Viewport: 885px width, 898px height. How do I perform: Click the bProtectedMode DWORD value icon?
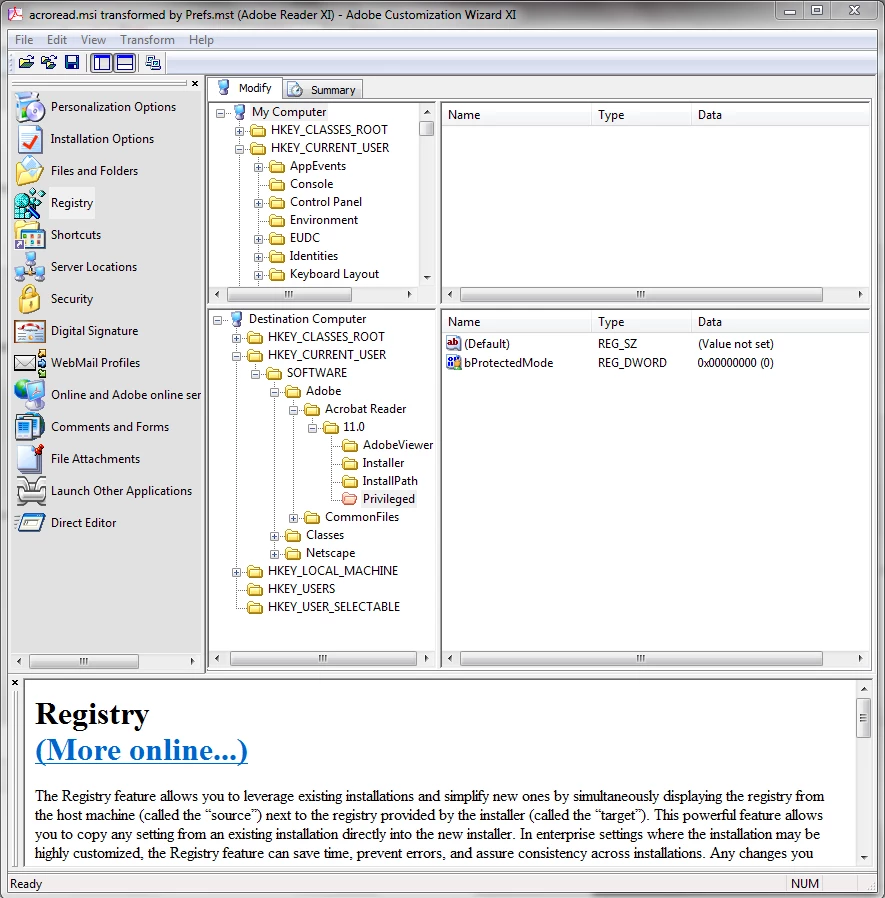coord(454,363)
